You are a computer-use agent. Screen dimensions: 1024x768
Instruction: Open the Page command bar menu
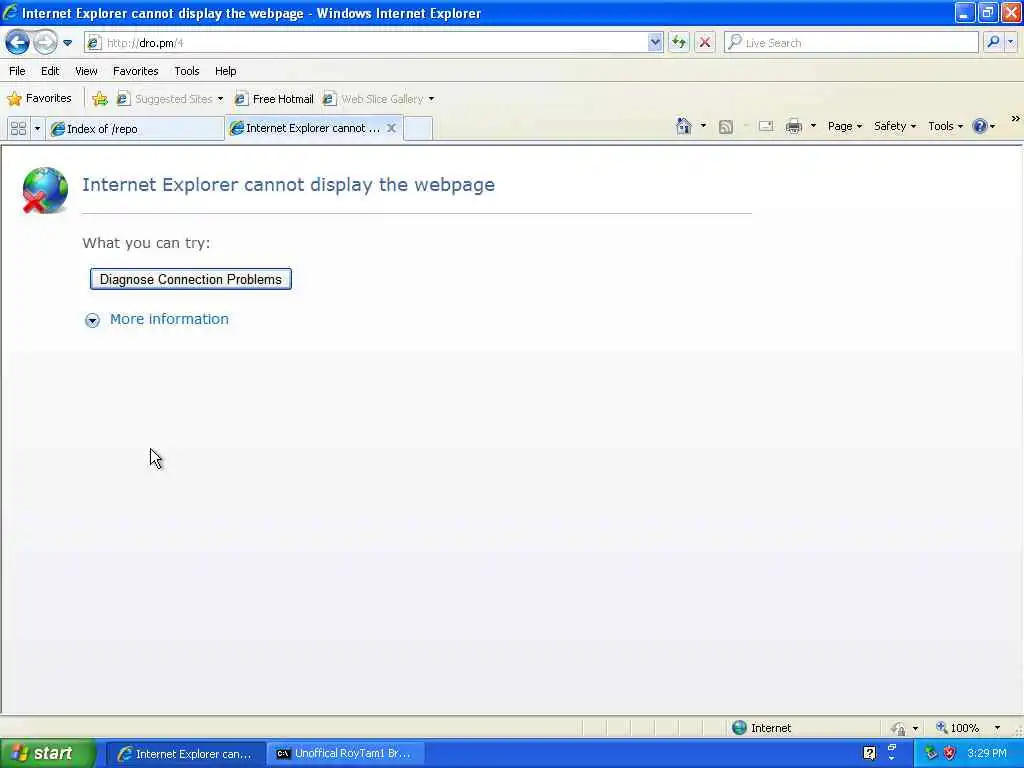pos(844,126)
